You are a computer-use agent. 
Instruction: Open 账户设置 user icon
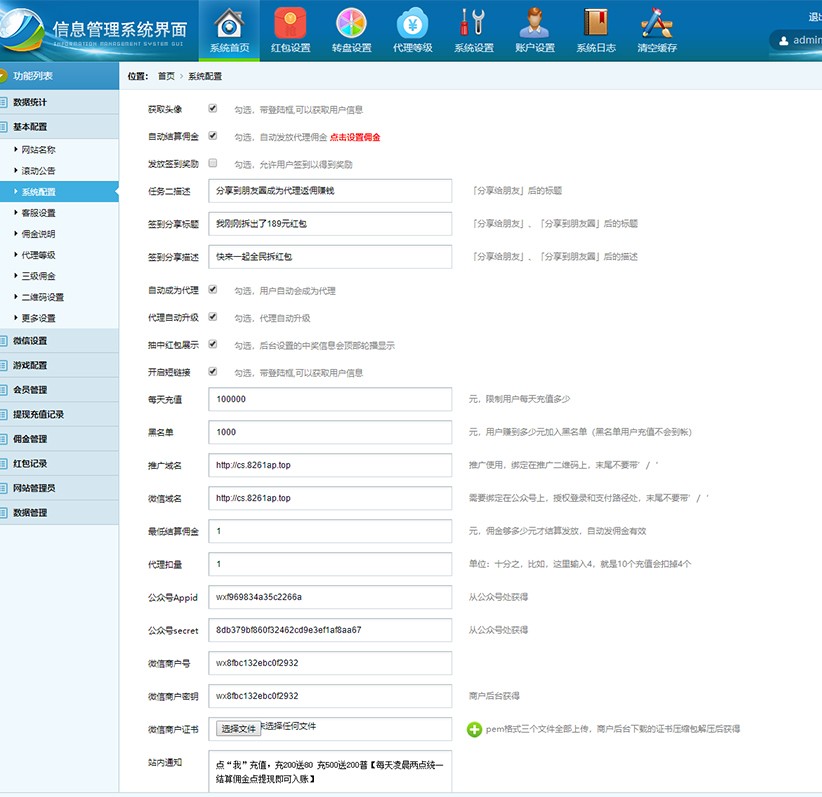click(534, 23)
